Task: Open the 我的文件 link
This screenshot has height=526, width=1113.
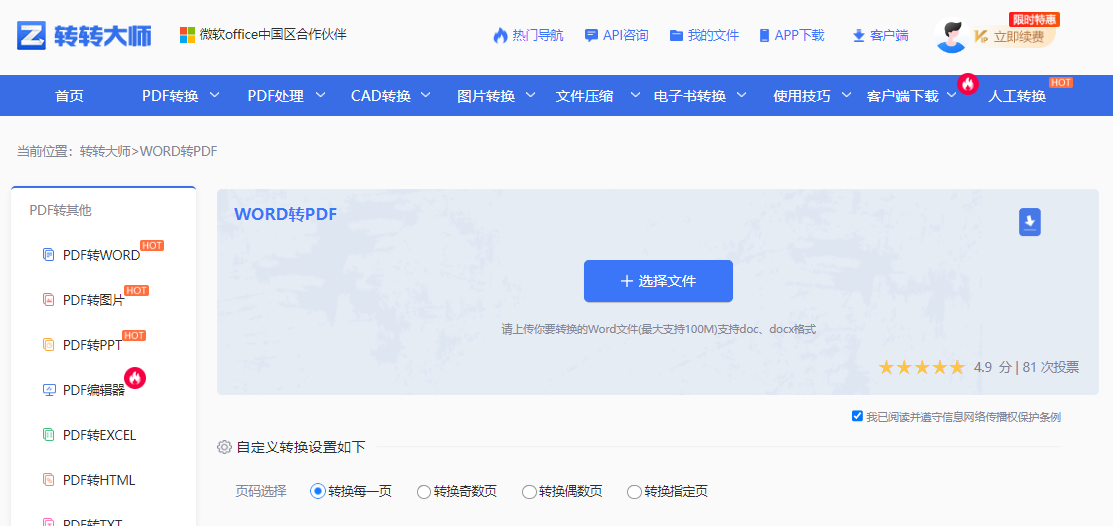Action: pos(713,35)
